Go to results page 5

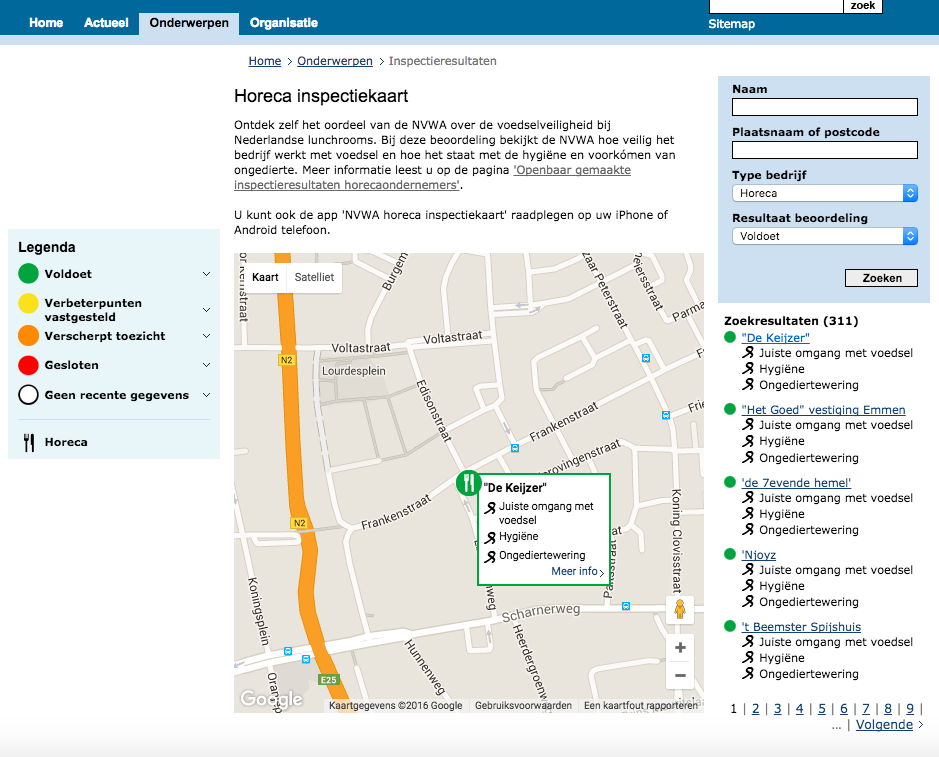tap(822, 709)
